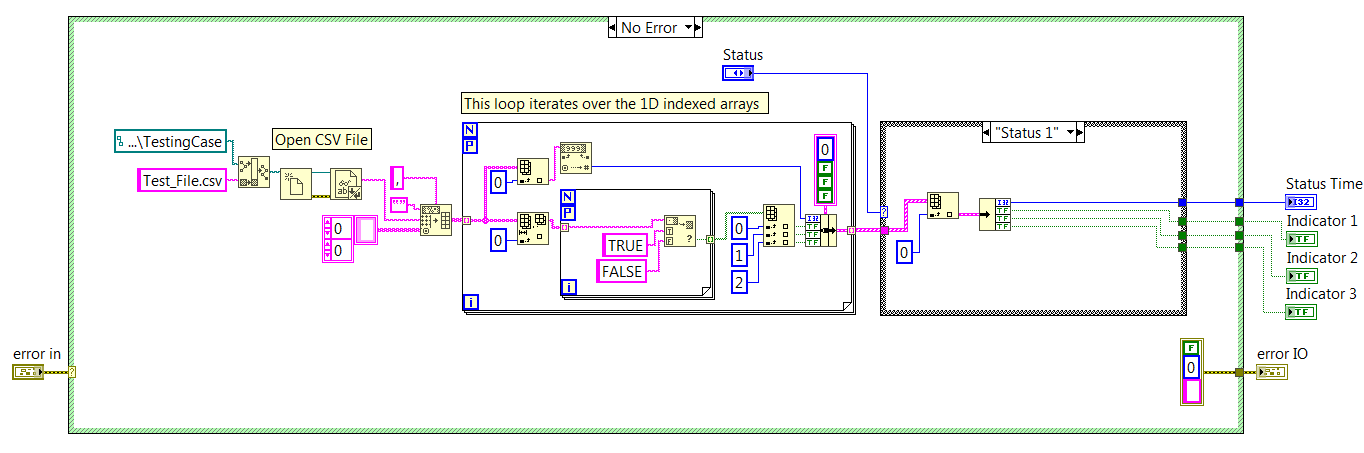1364x453 pixels.
Task: Select the Read from Text File node
Action: tap(348, 184)
